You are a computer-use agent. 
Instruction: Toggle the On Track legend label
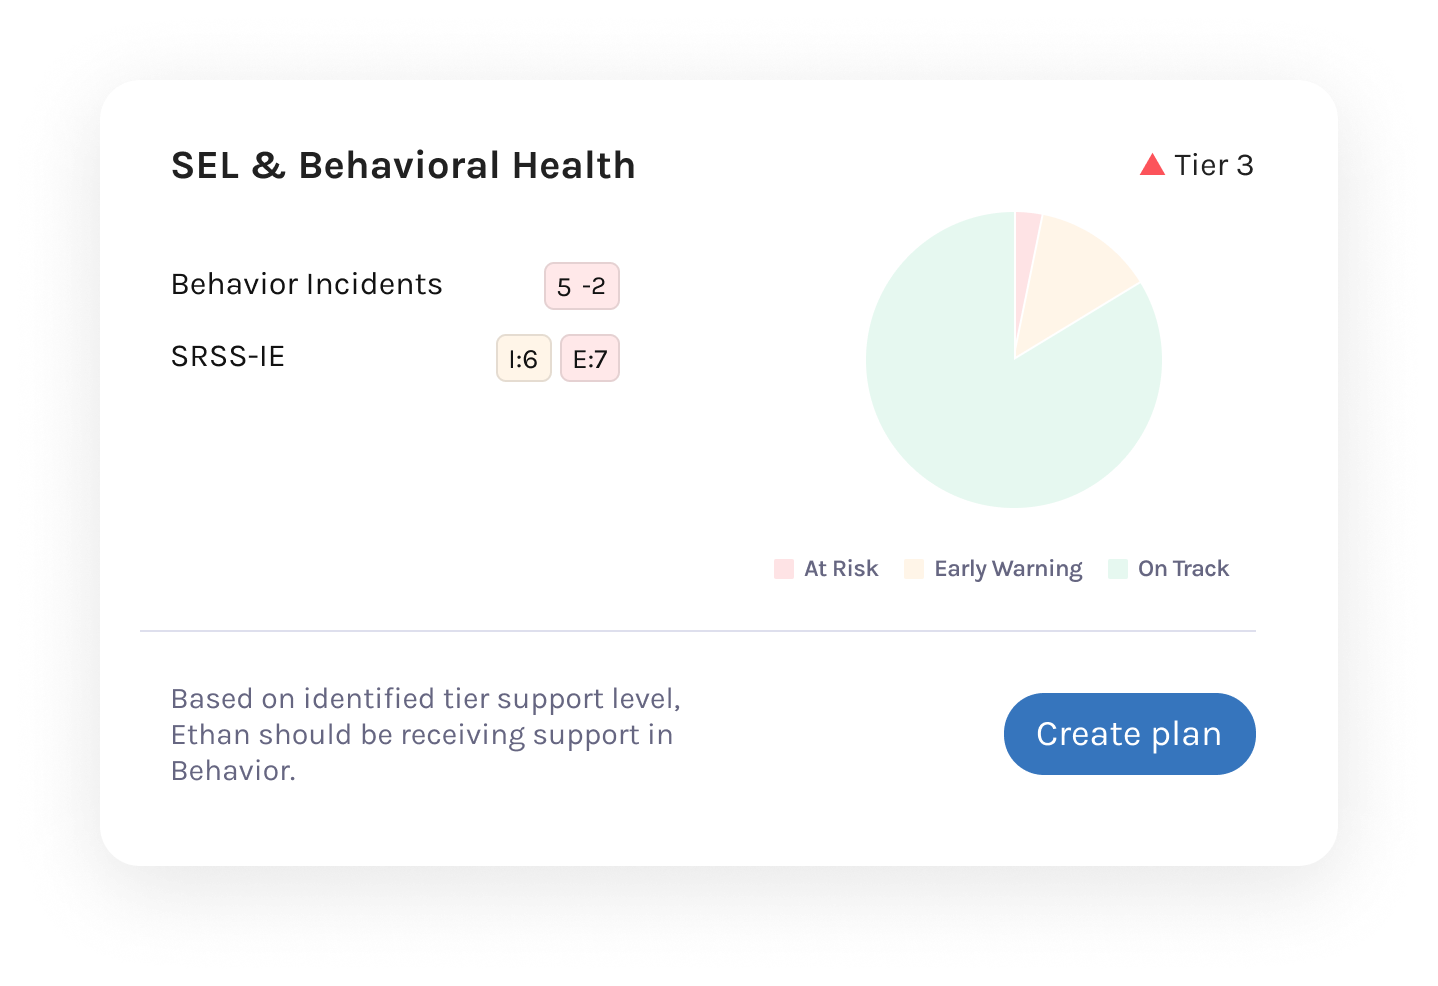pos(1183,569)
